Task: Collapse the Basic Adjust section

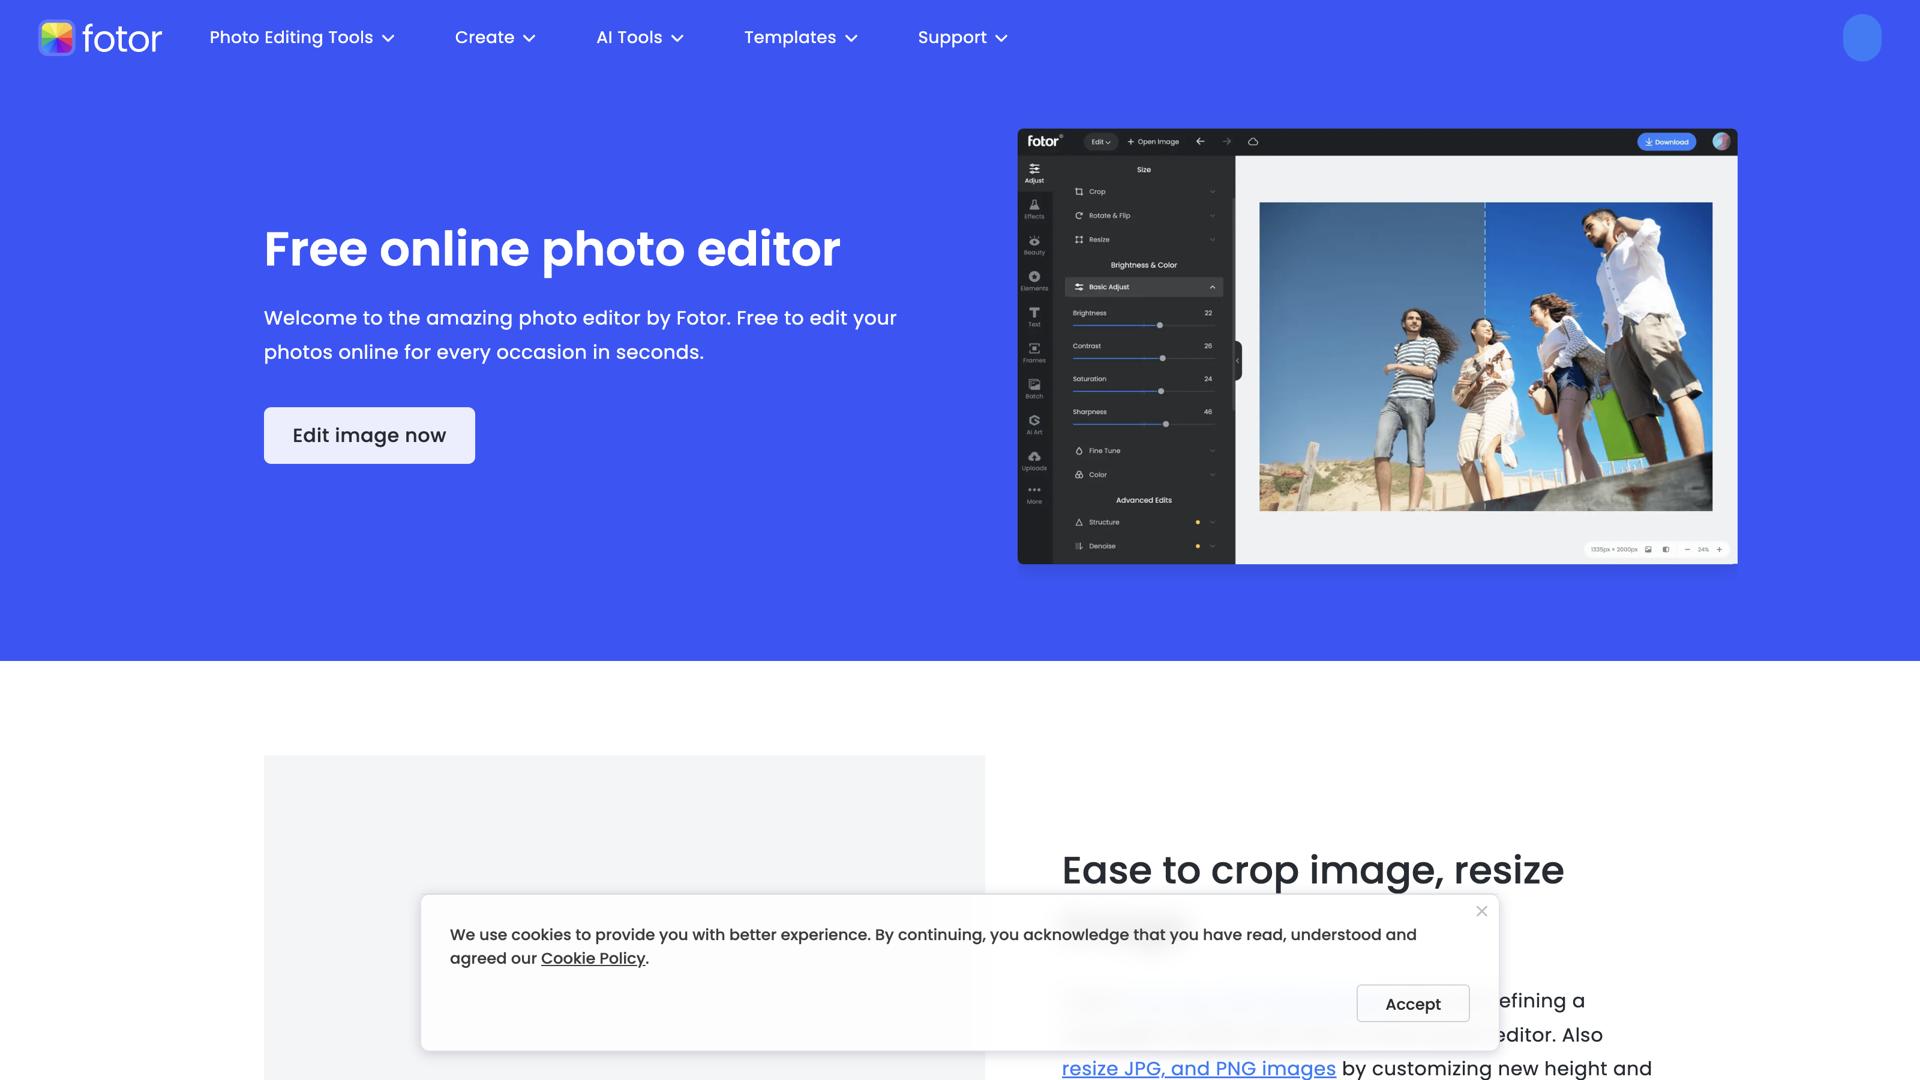Action: click(x=1213, y=287)
